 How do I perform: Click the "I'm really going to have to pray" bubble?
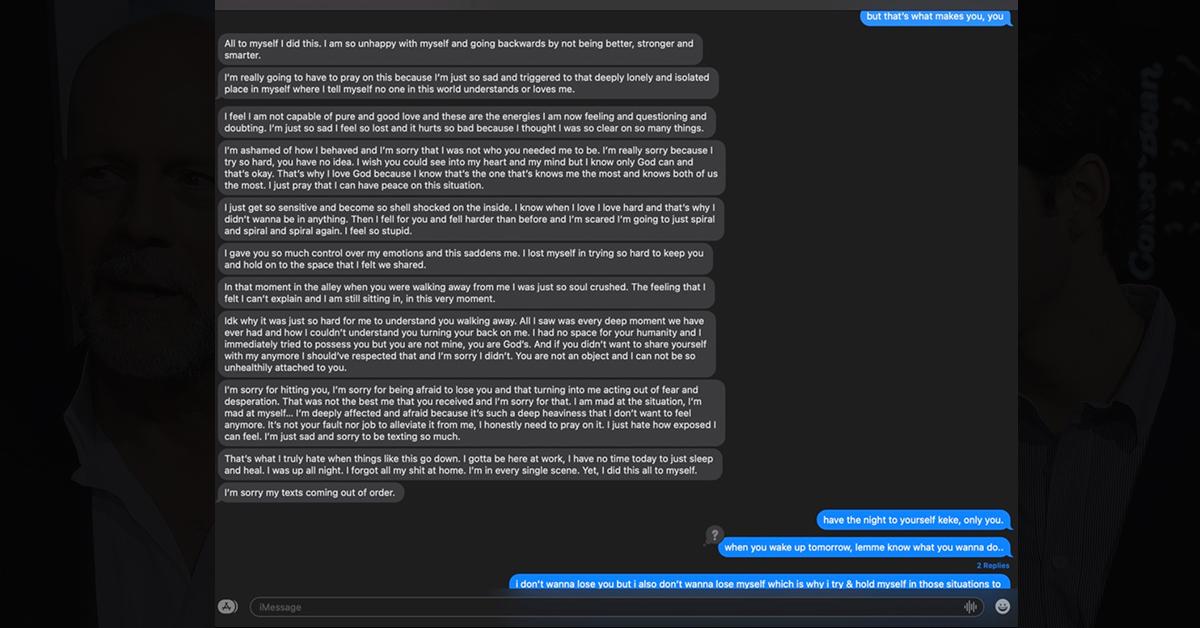(467, 83)
